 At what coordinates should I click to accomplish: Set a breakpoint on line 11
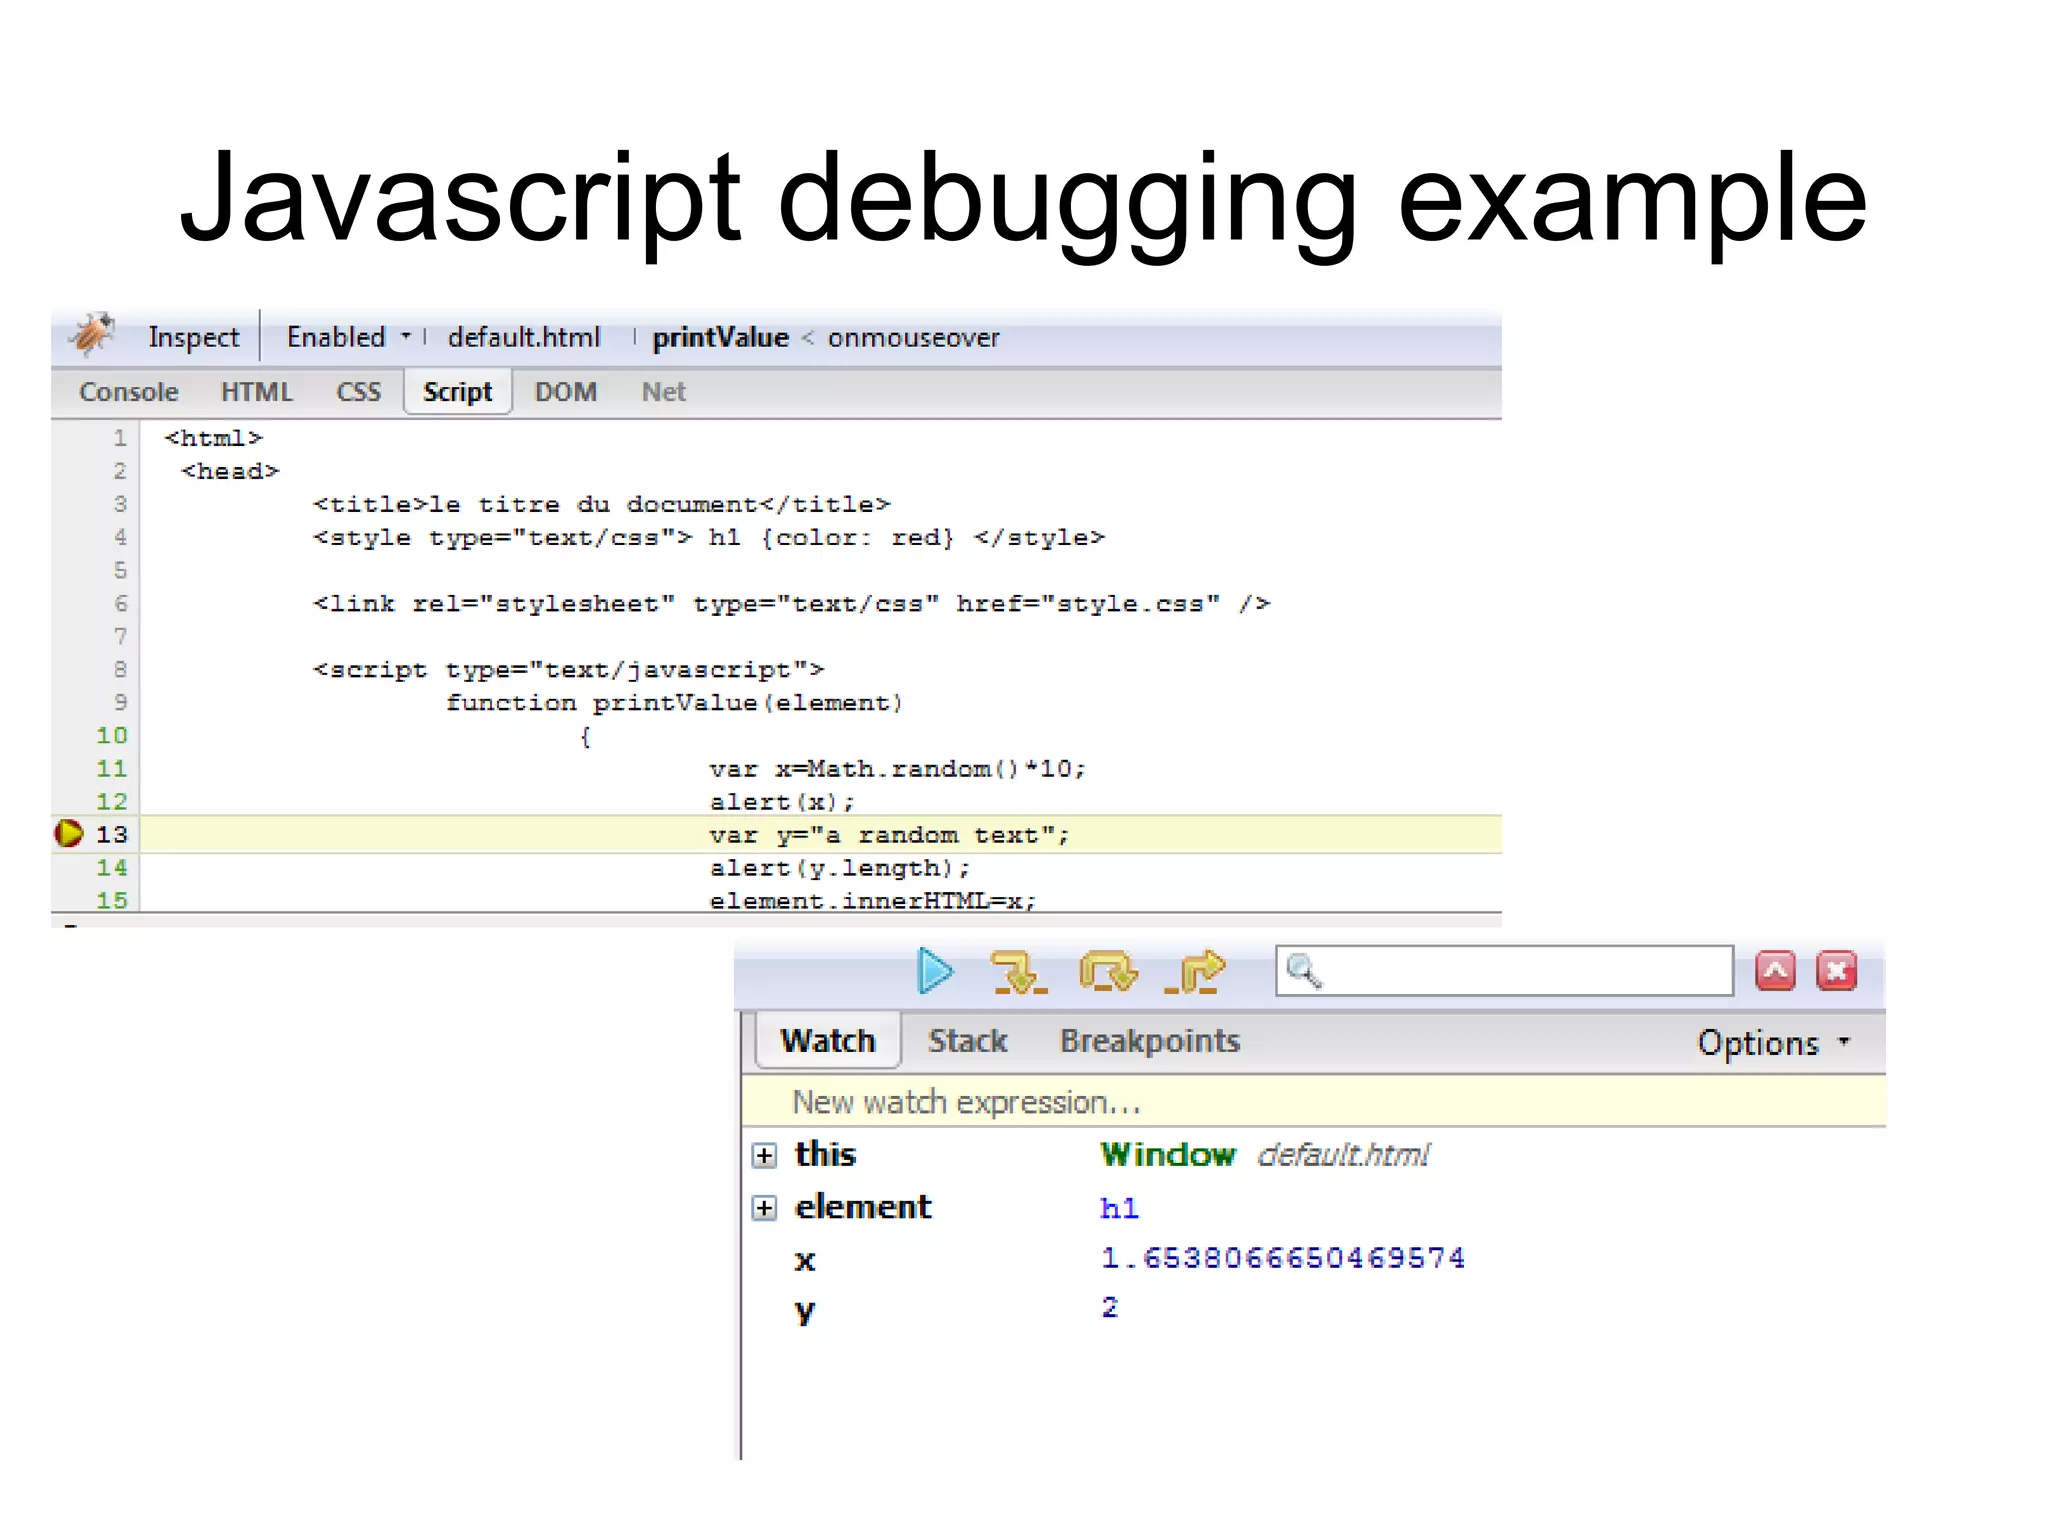click(x=112, y=768)
